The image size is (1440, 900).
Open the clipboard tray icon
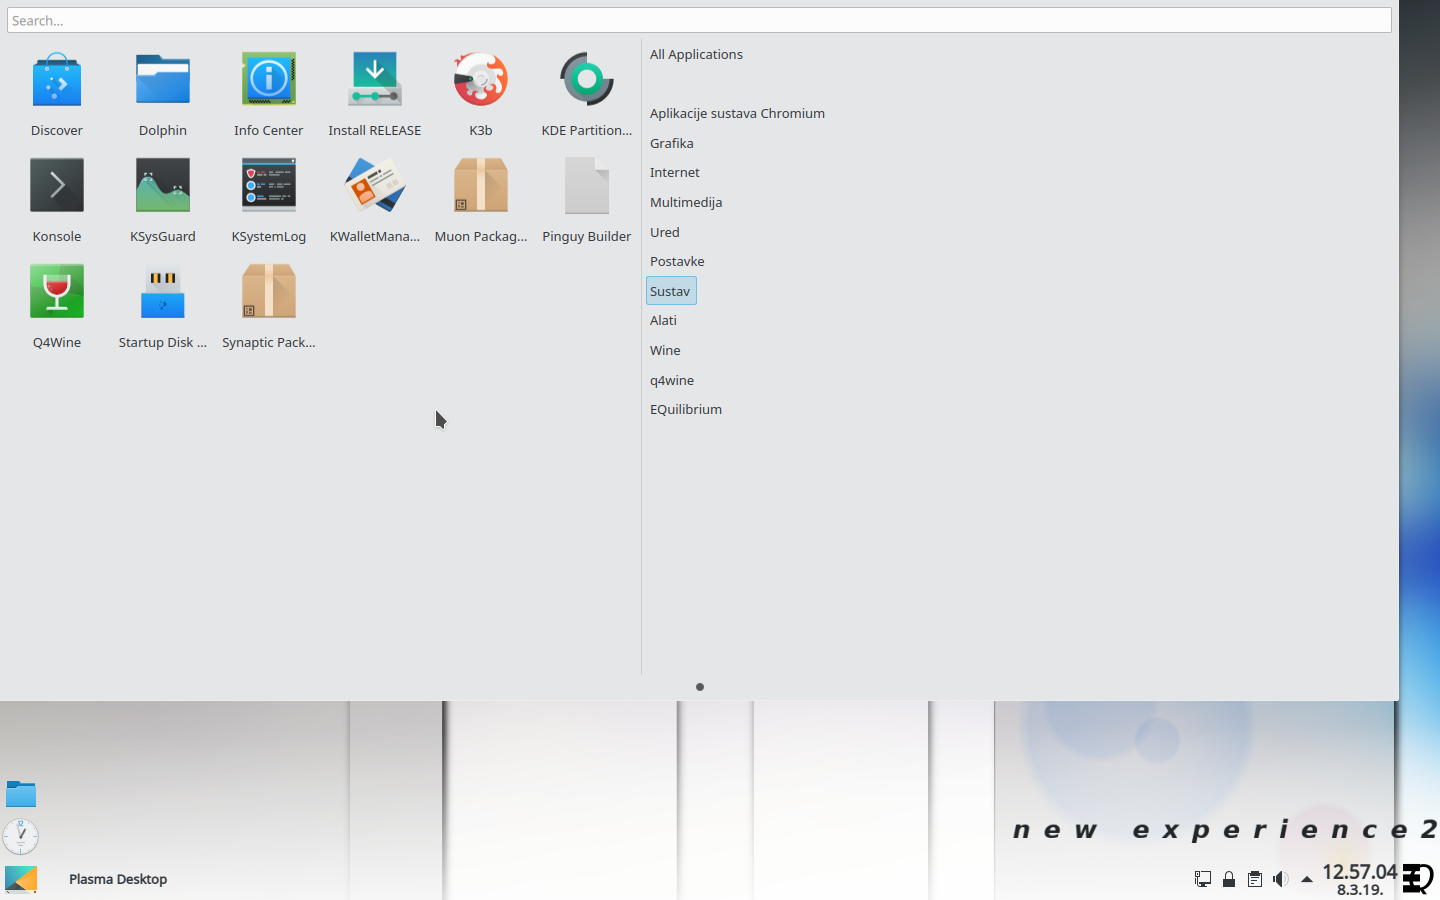point(1255,879)
